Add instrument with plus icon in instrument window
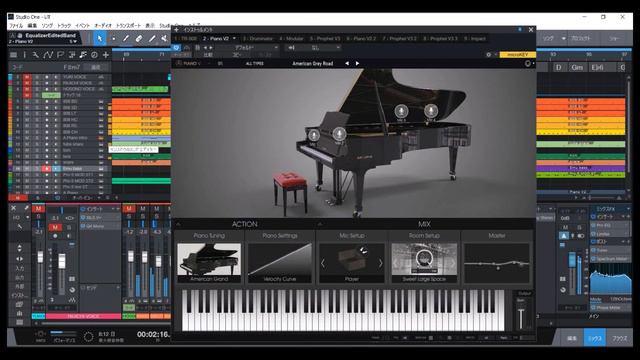640x360 pixels. pyautogui.click(x=176, y=29)
